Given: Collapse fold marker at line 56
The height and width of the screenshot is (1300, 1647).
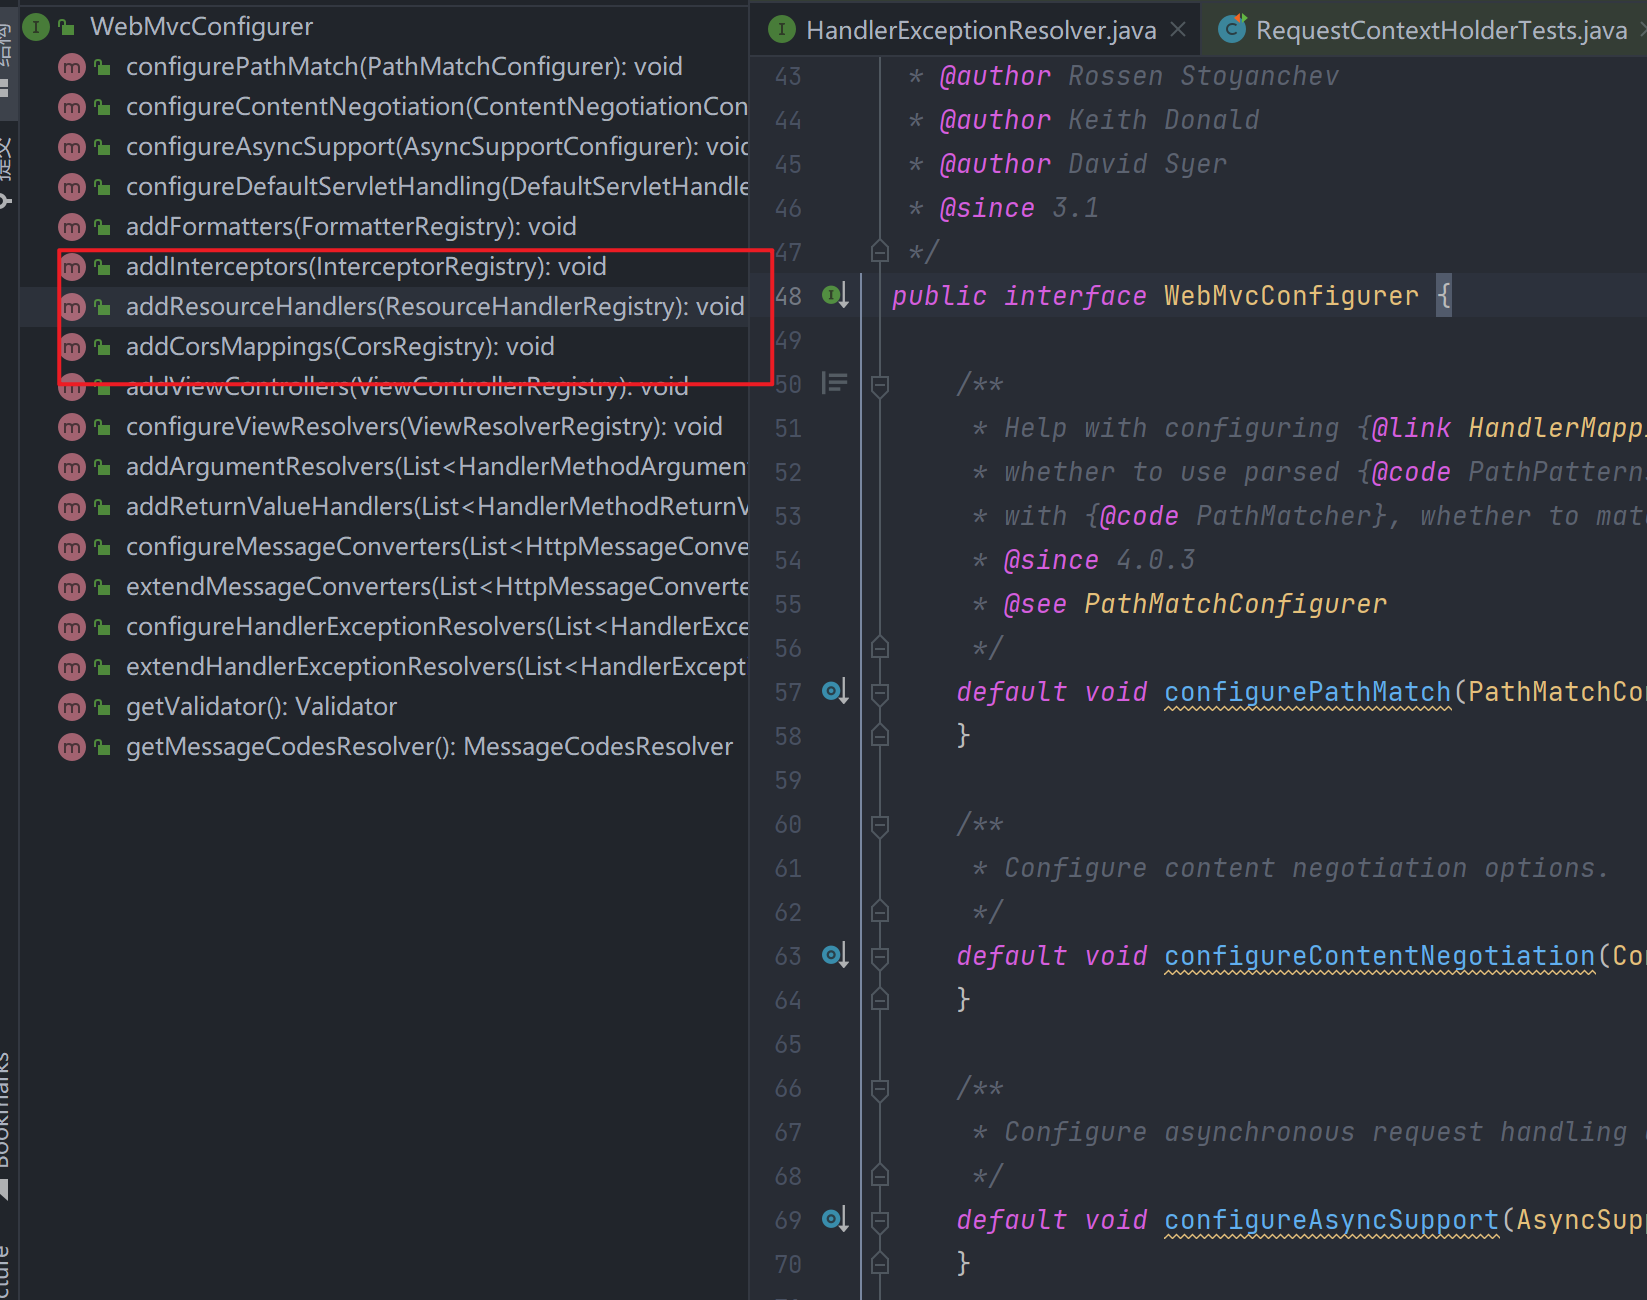Looking at the screenshot, I should [880, 648].
